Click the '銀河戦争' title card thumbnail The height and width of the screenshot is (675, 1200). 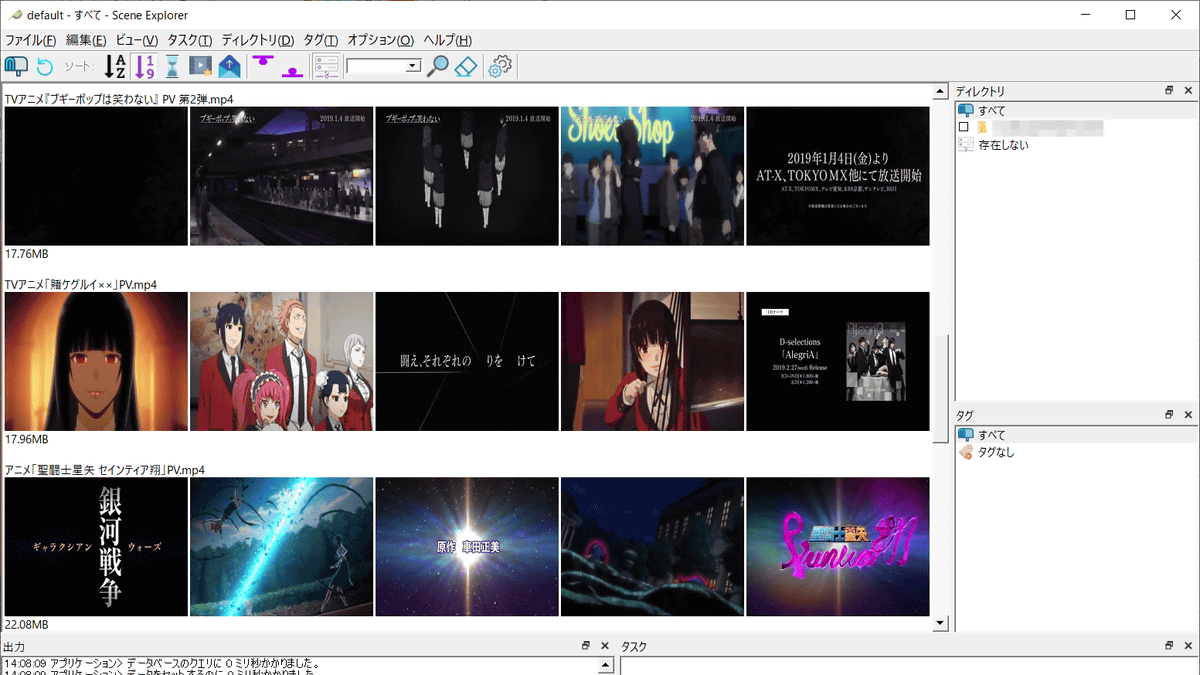(96, 547)
